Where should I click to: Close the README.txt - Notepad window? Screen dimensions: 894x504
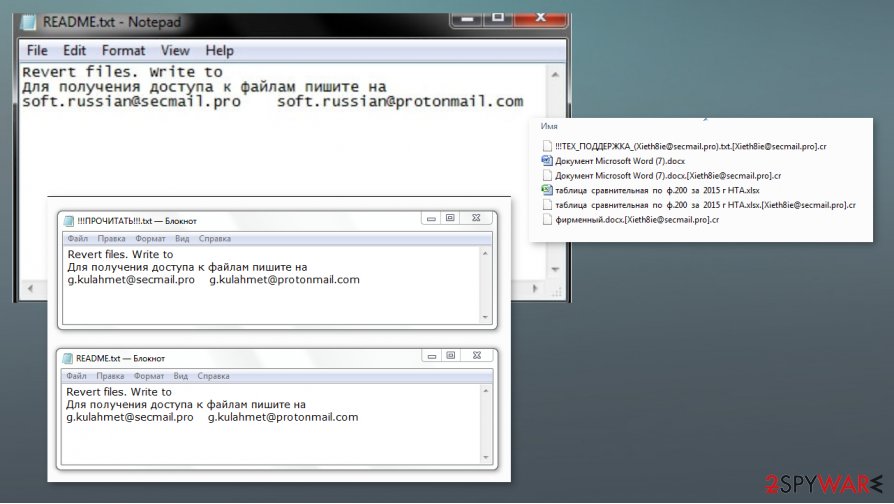pos(541,18)
